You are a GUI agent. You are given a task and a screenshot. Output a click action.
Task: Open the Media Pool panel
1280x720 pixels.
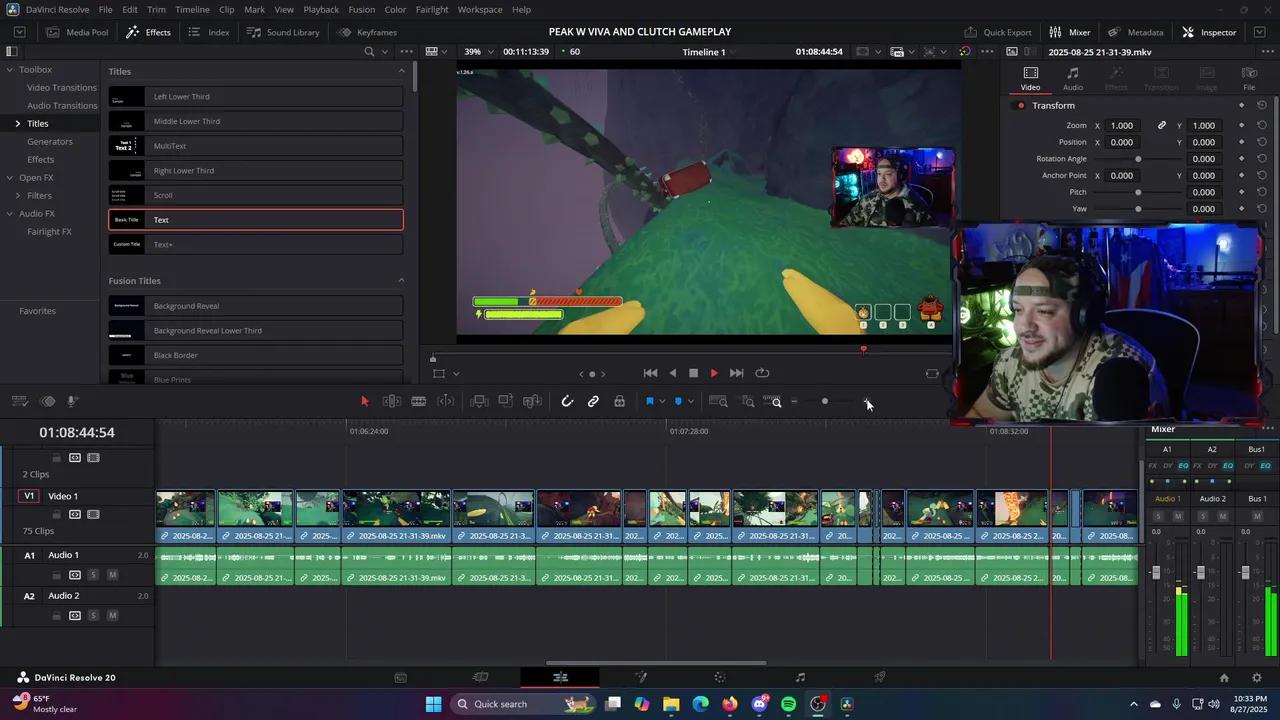(77, 32)
